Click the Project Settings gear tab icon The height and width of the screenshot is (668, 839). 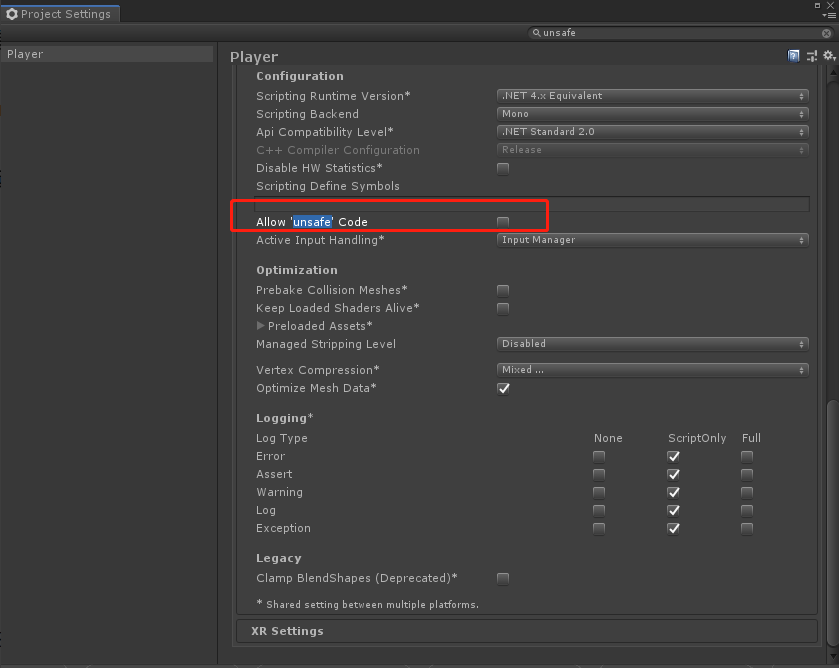click(12, 14)
